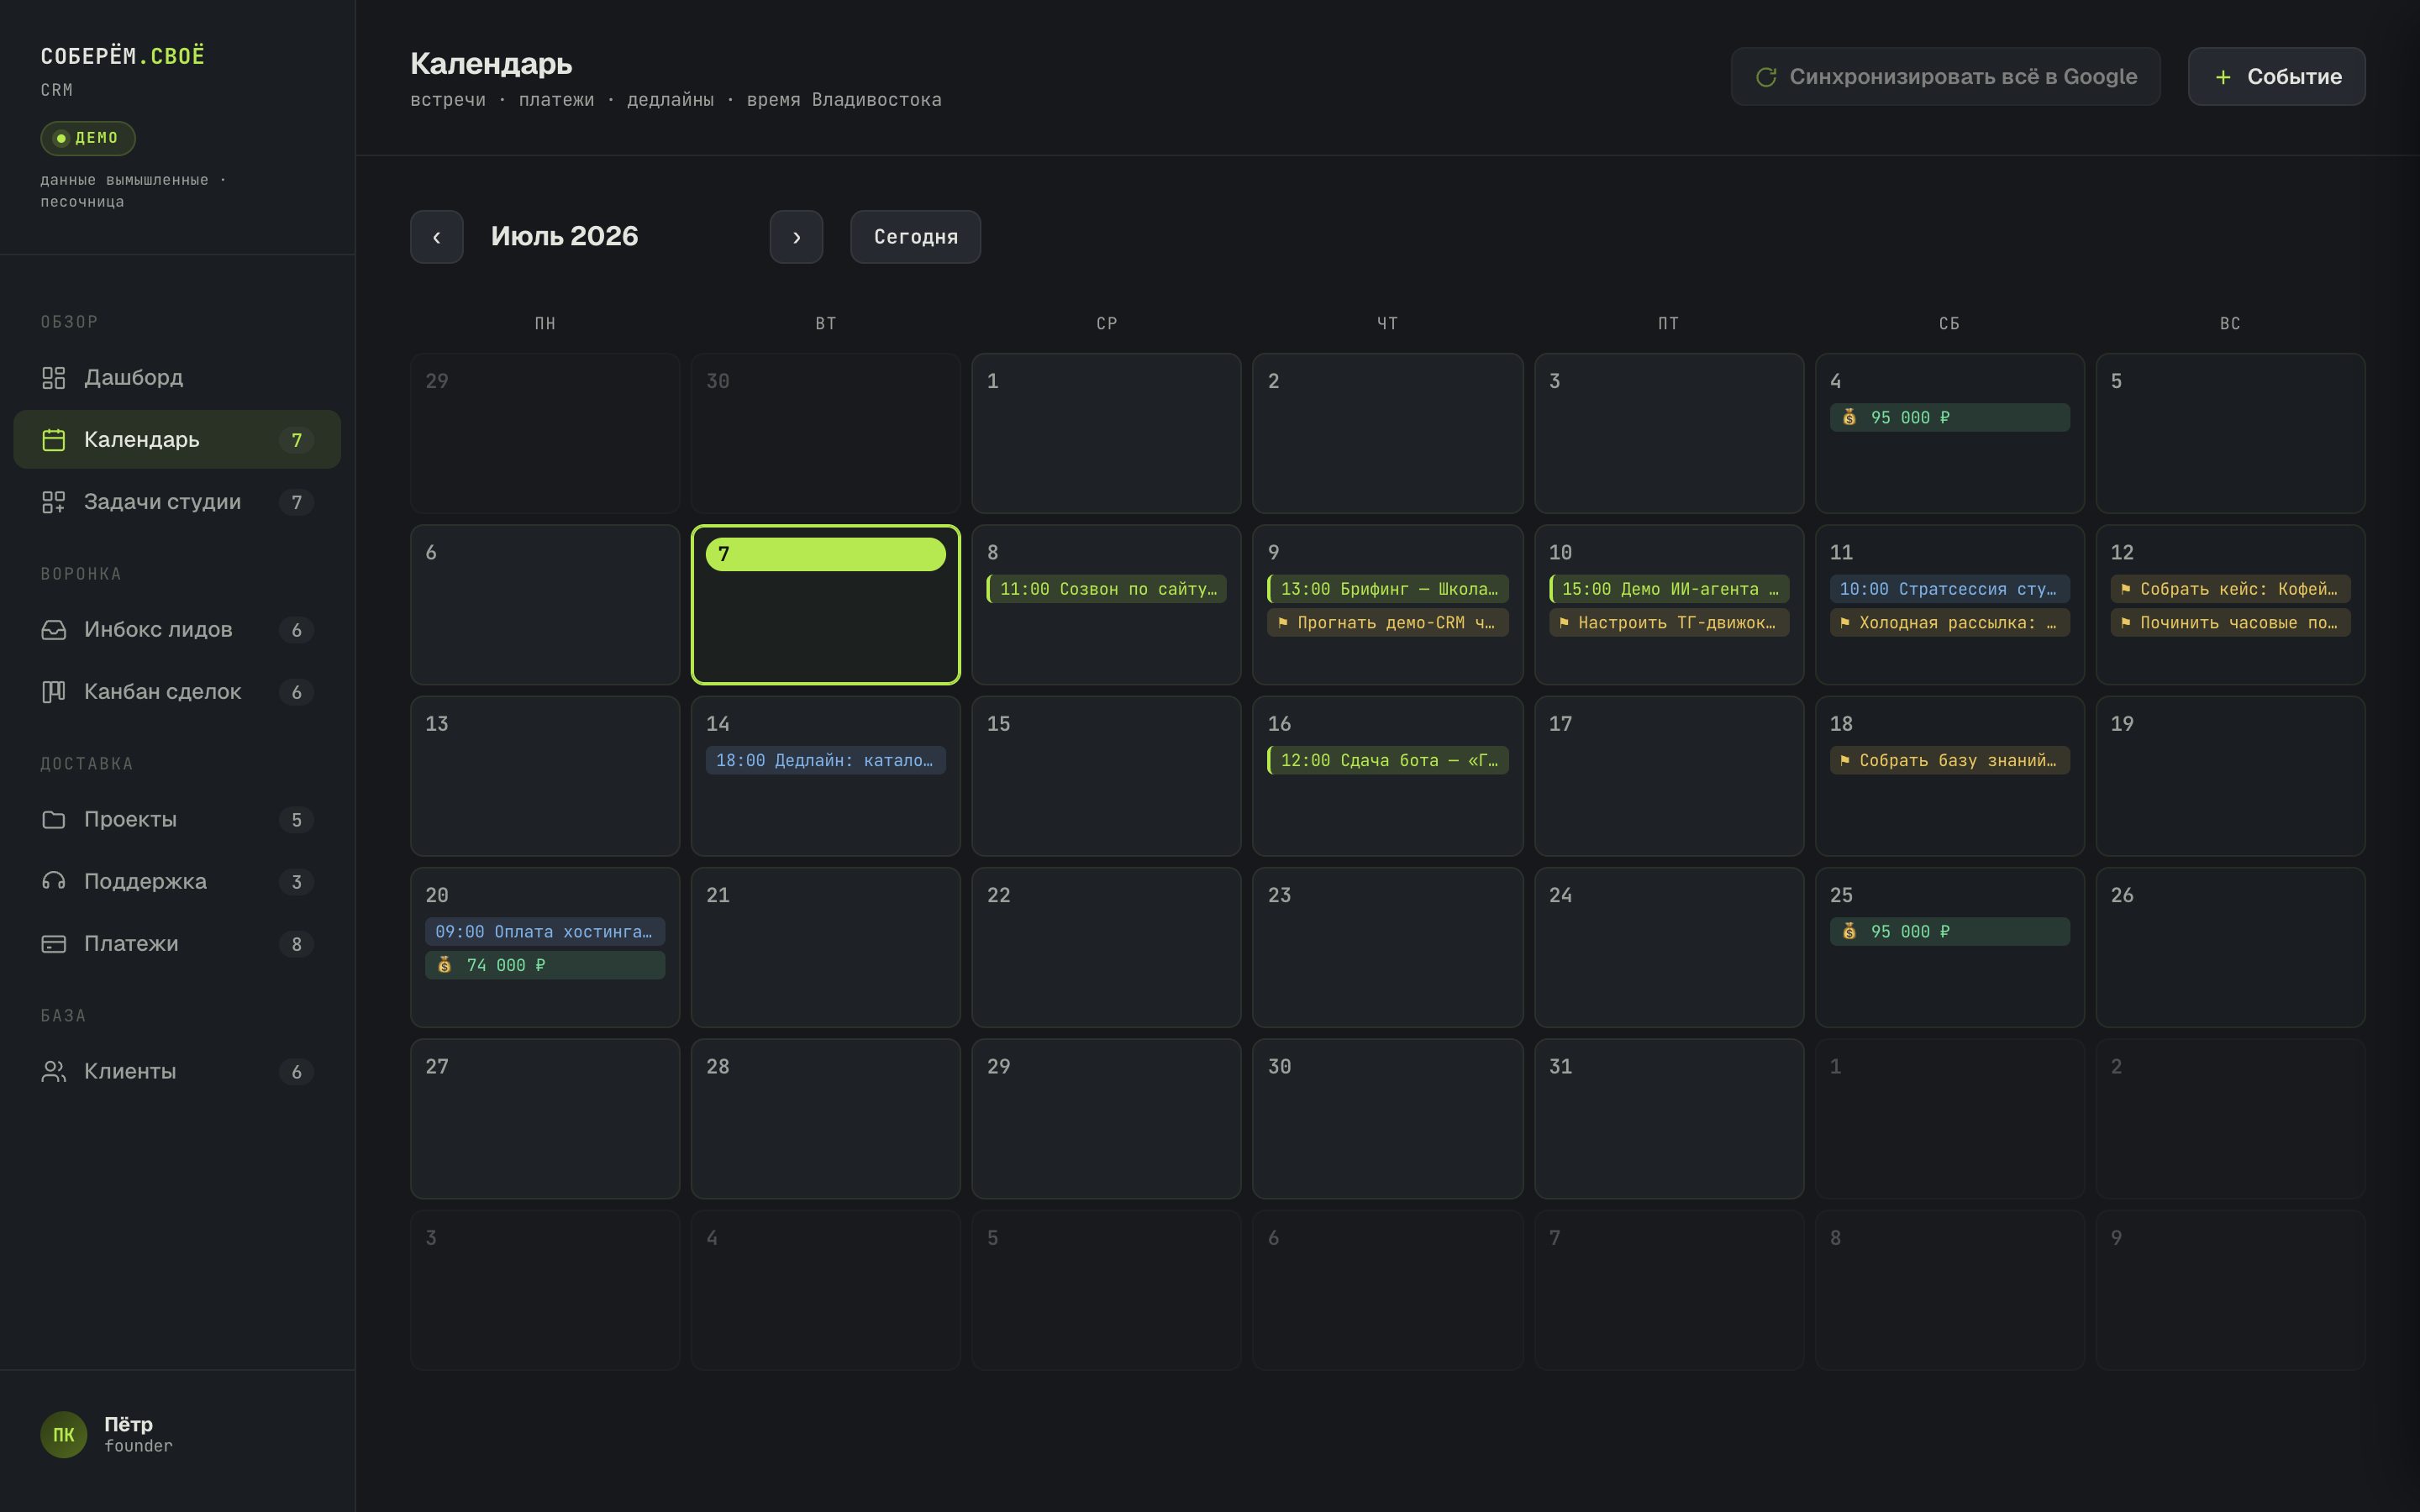
Task: Open Клиенты in the sidebar
Action: [177, 1072]
